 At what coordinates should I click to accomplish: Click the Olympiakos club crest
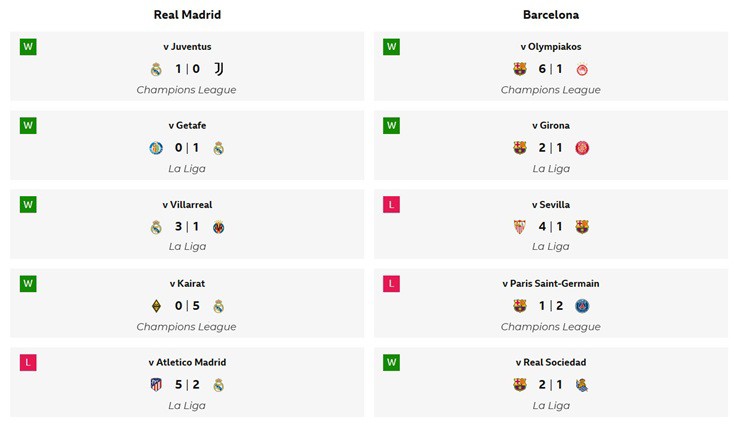pyautogui.click(x=582, y=69)
